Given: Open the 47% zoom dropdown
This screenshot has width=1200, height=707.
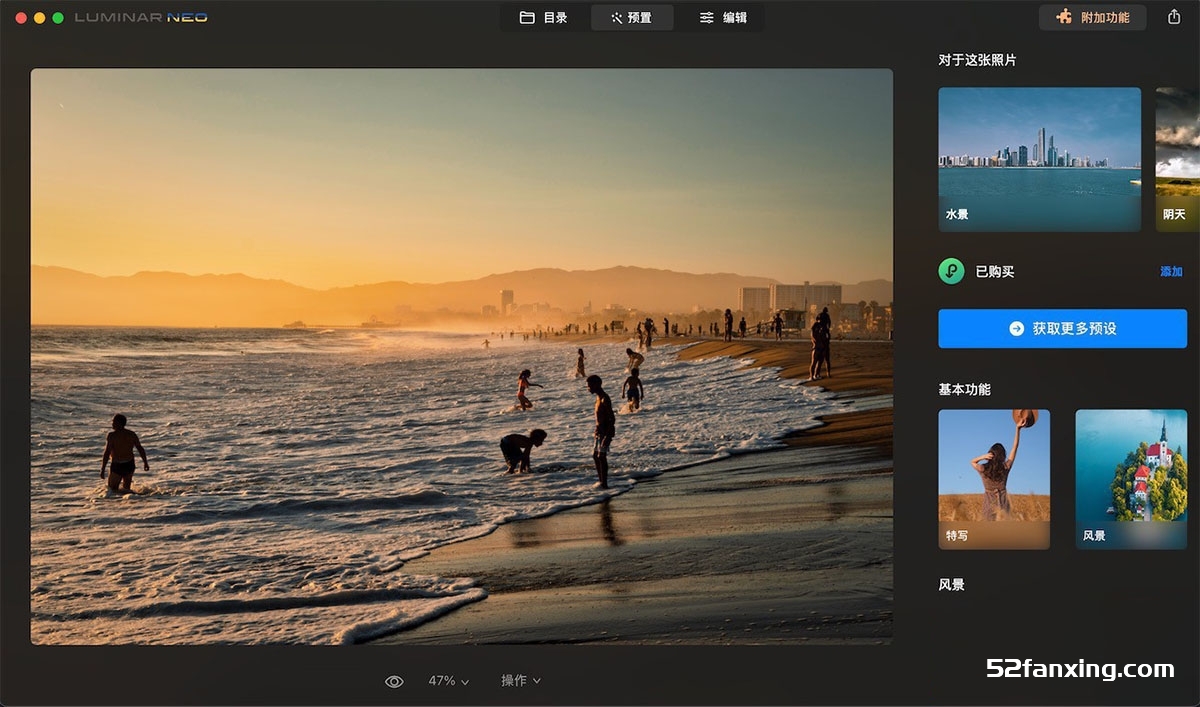Looking at the screenshot, I should (448, 681).
